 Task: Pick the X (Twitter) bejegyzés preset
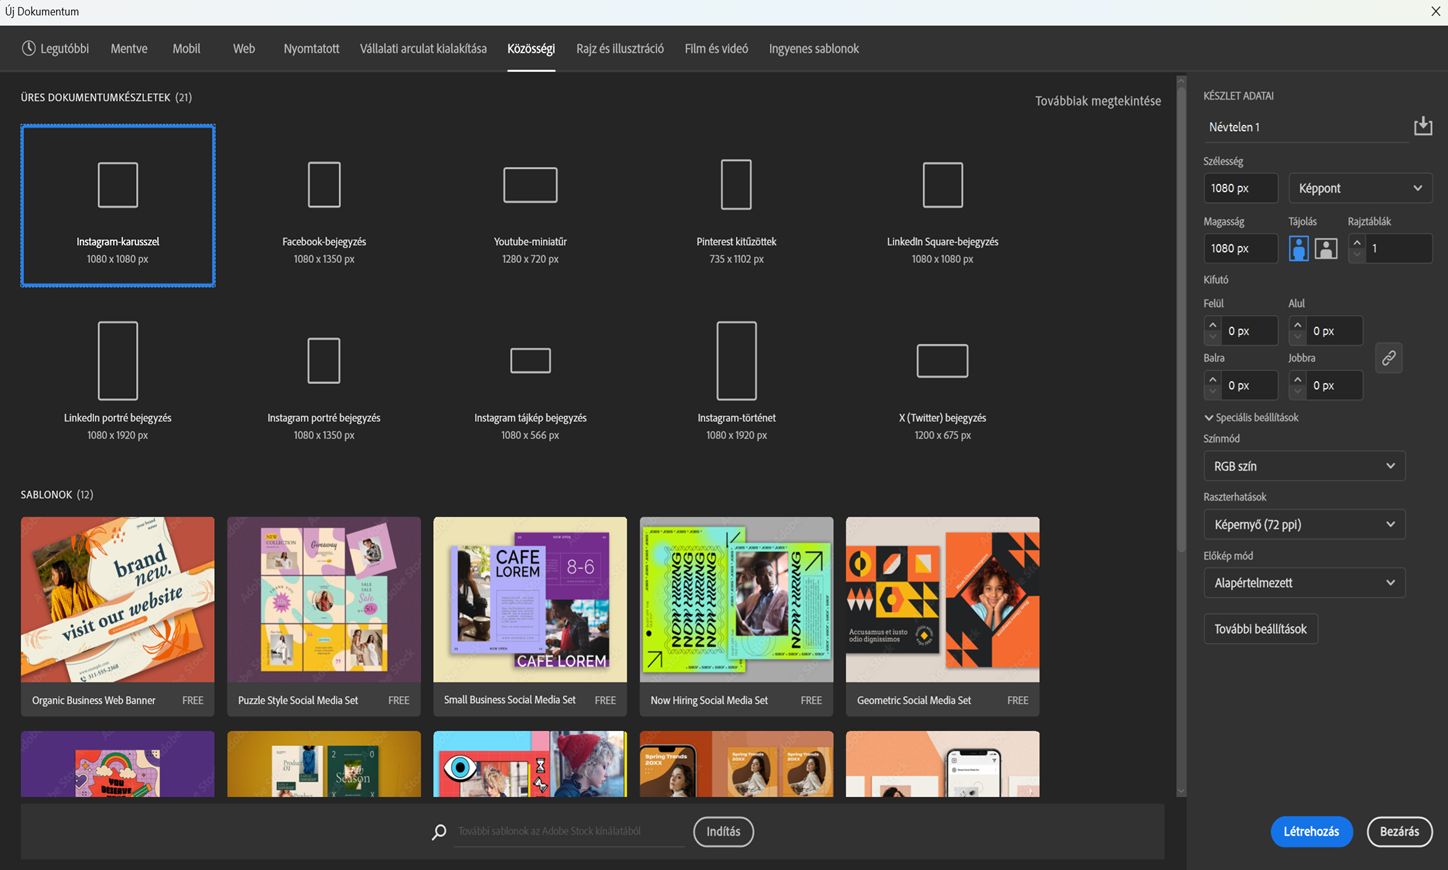[942, 381]
